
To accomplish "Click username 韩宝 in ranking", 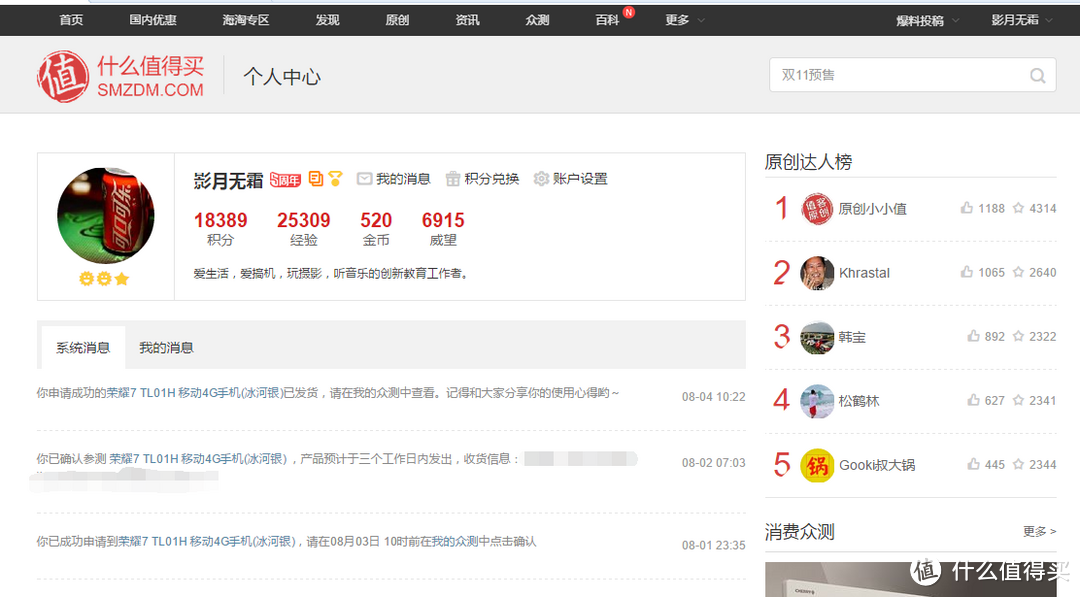I will 852,337.
